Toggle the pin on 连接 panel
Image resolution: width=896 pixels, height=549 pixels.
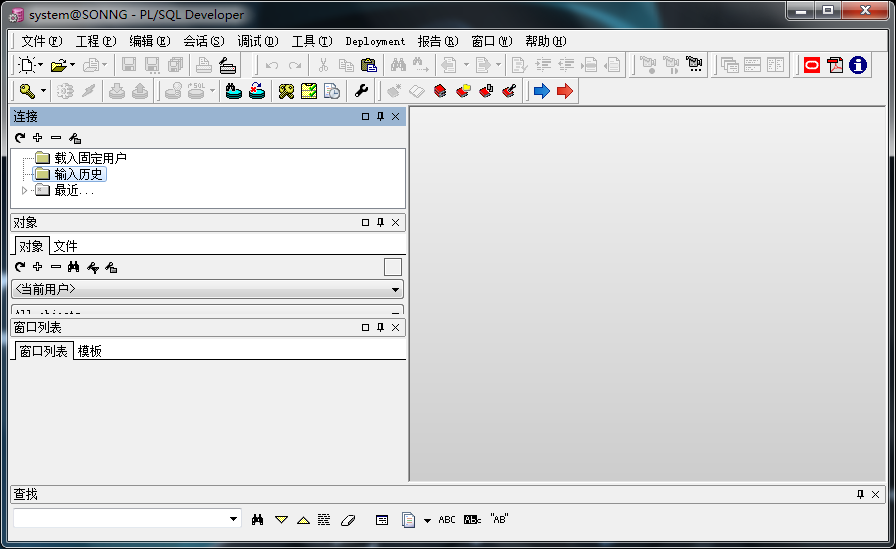(x=381, y=117)
